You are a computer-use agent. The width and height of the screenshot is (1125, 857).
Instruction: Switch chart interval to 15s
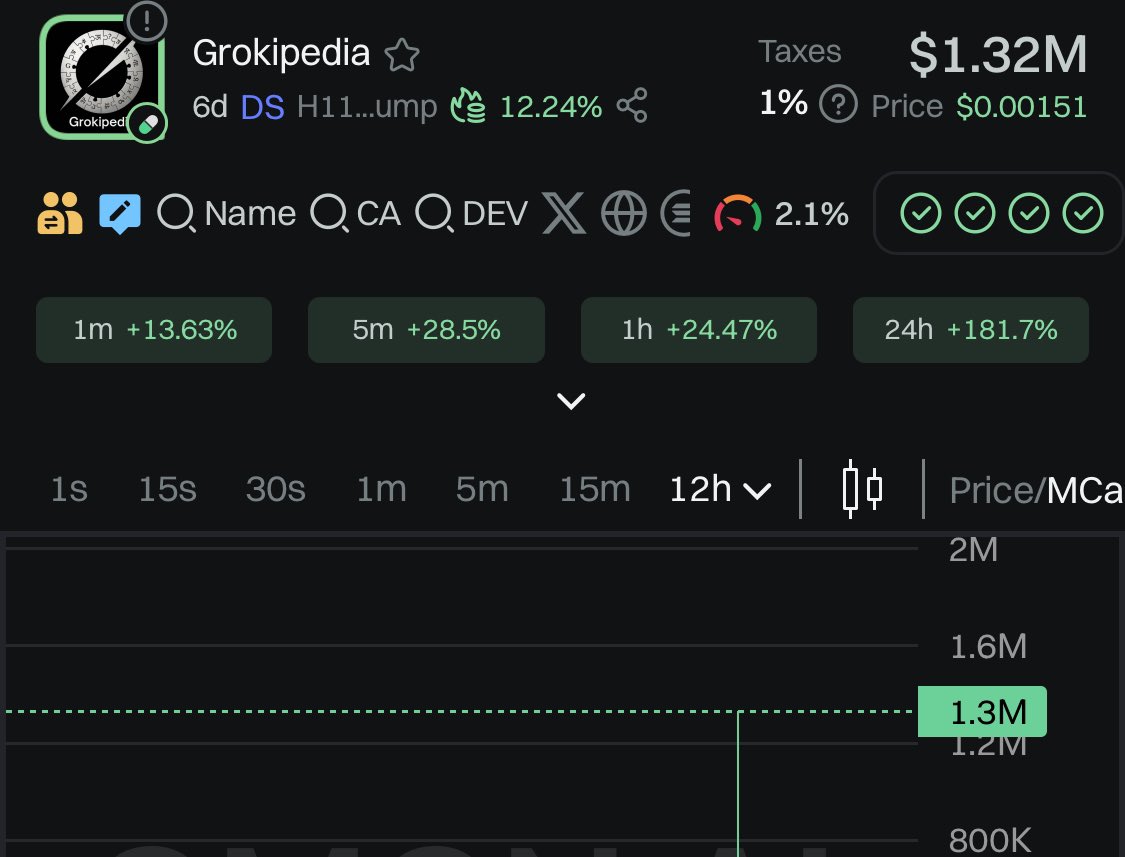(167, 490)
